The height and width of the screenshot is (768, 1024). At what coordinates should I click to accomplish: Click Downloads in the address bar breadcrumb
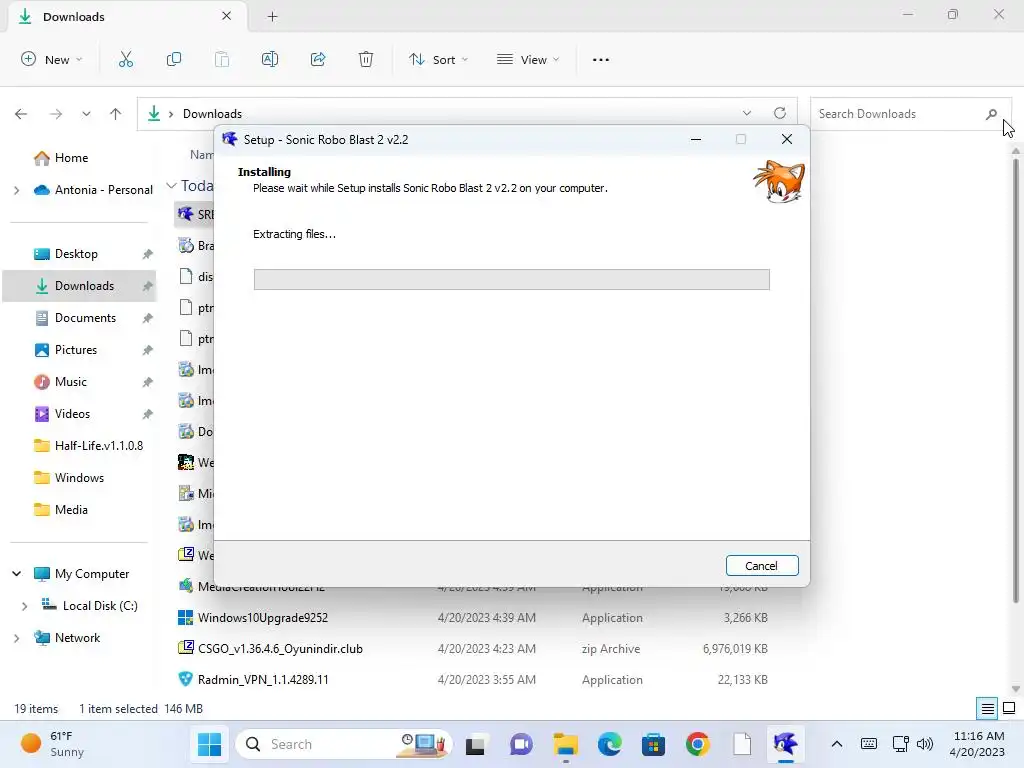coord(212,114)
